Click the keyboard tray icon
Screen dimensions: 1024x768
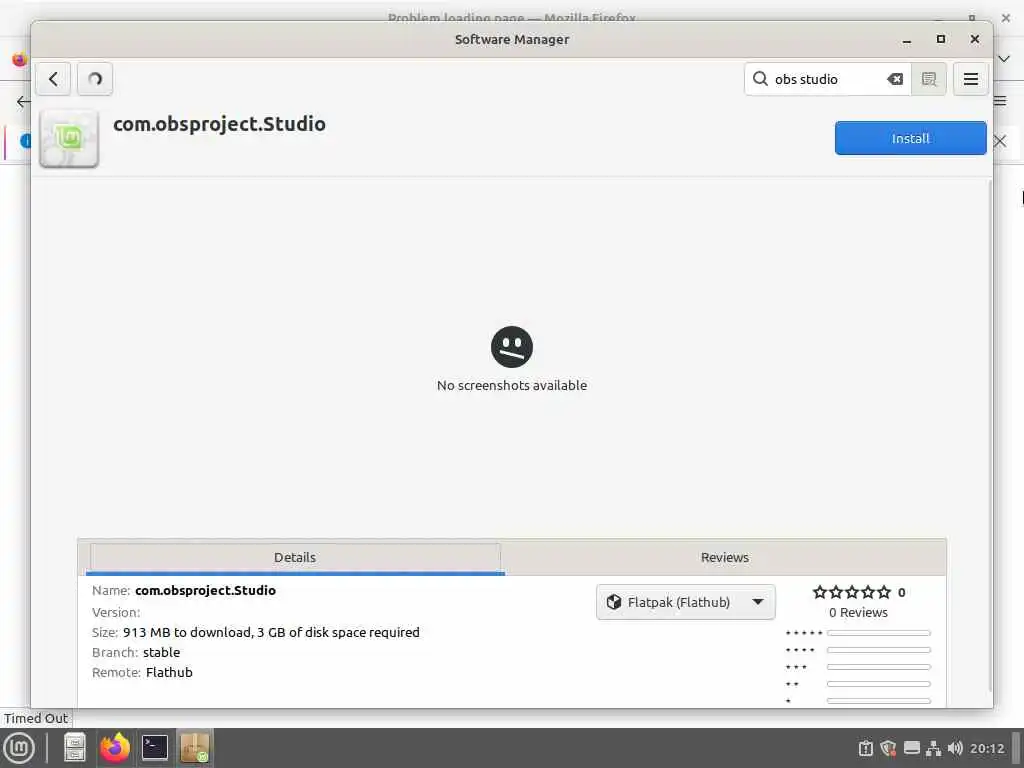912,748
